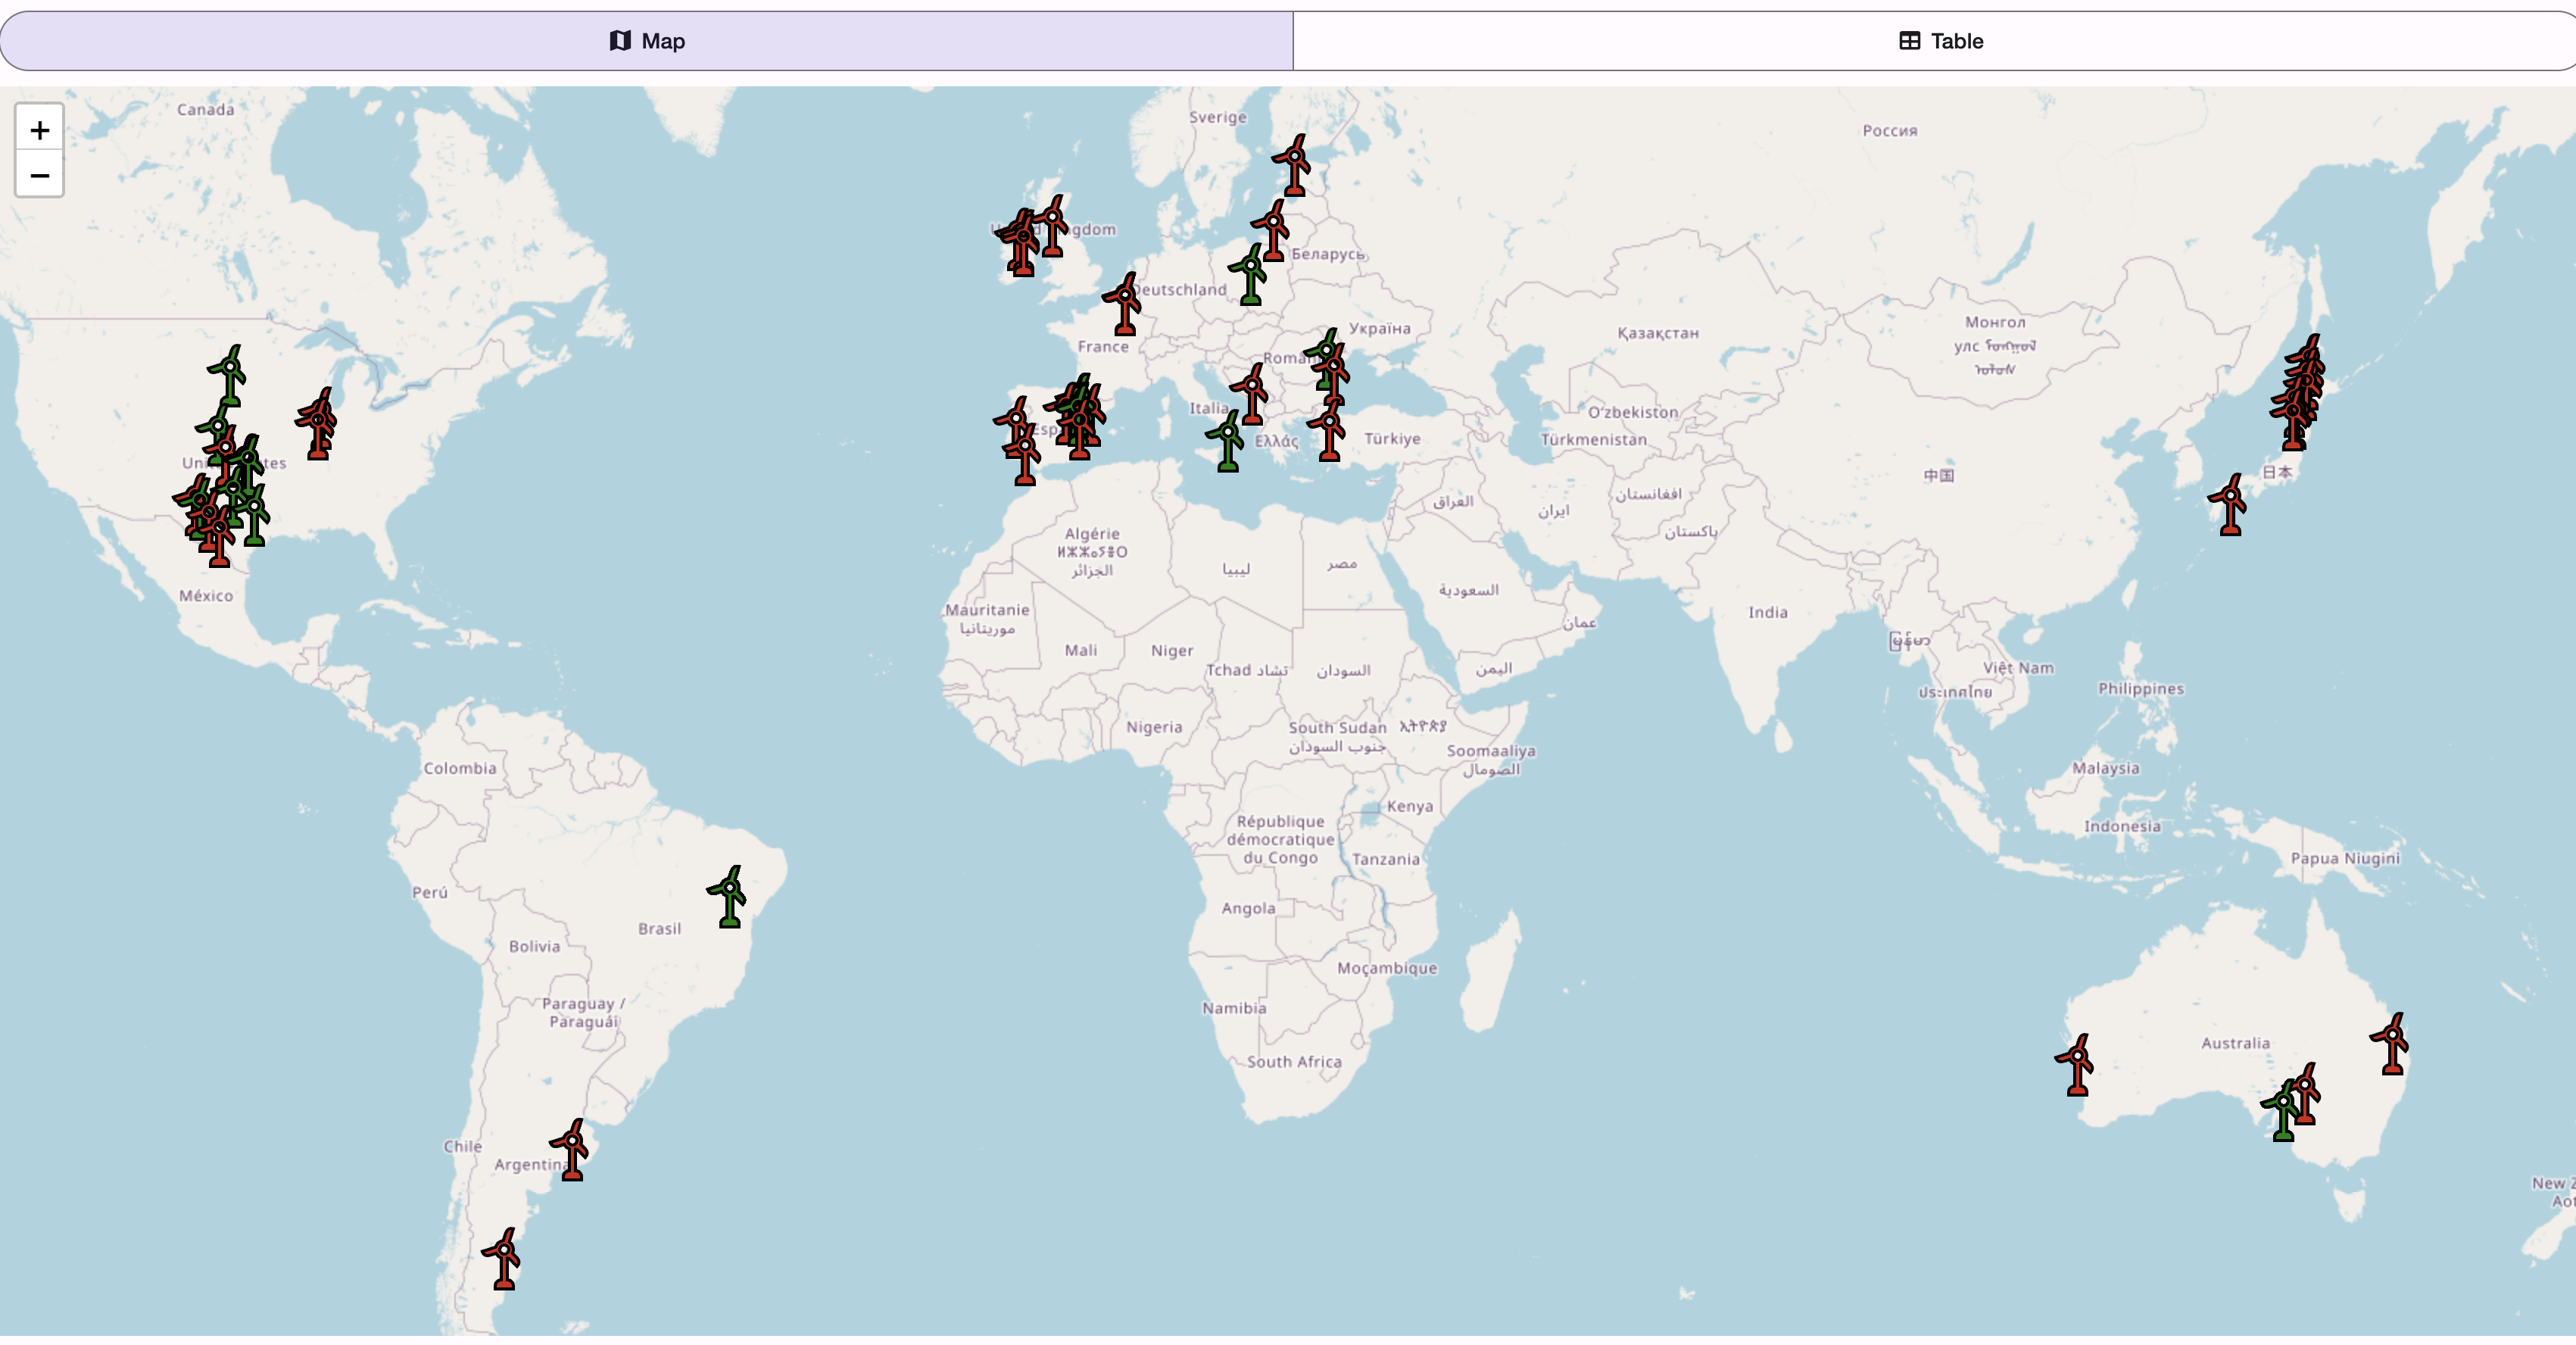Click the red turbine marker in Patagonia, Argentina

click(x=503, y=1250)
